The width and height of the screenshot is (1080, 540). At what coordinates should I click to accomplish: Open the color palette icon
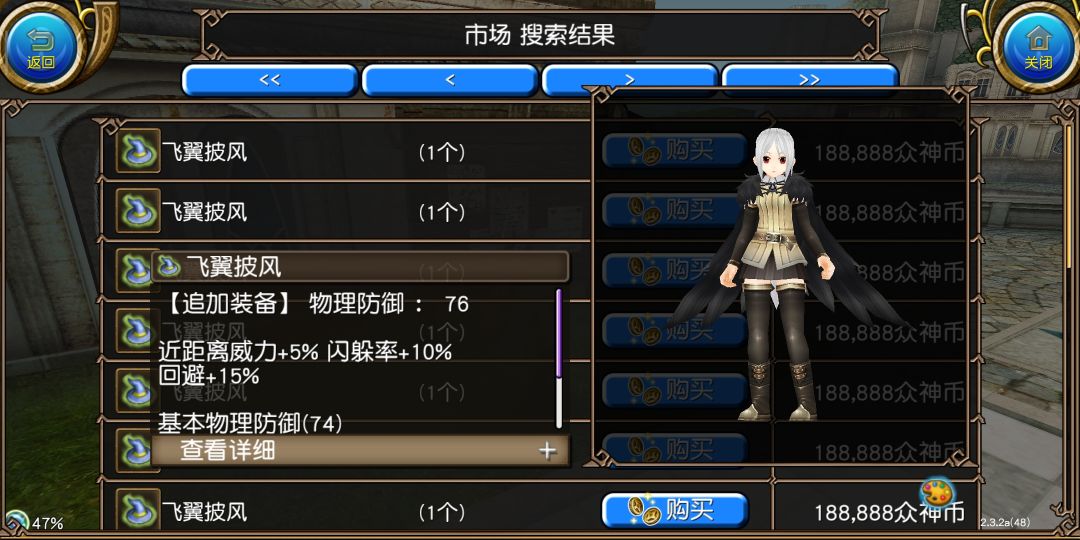click(936, 494)
